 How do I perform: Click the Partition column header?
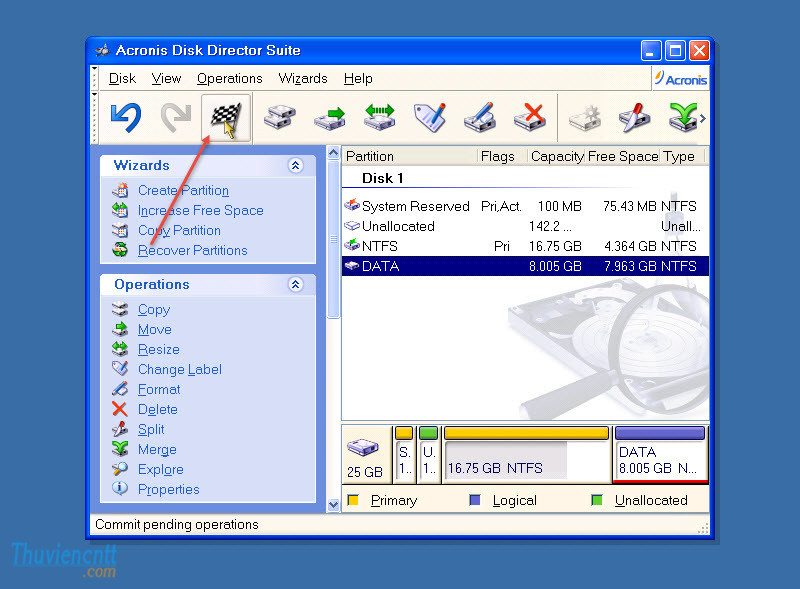(410, 156)
